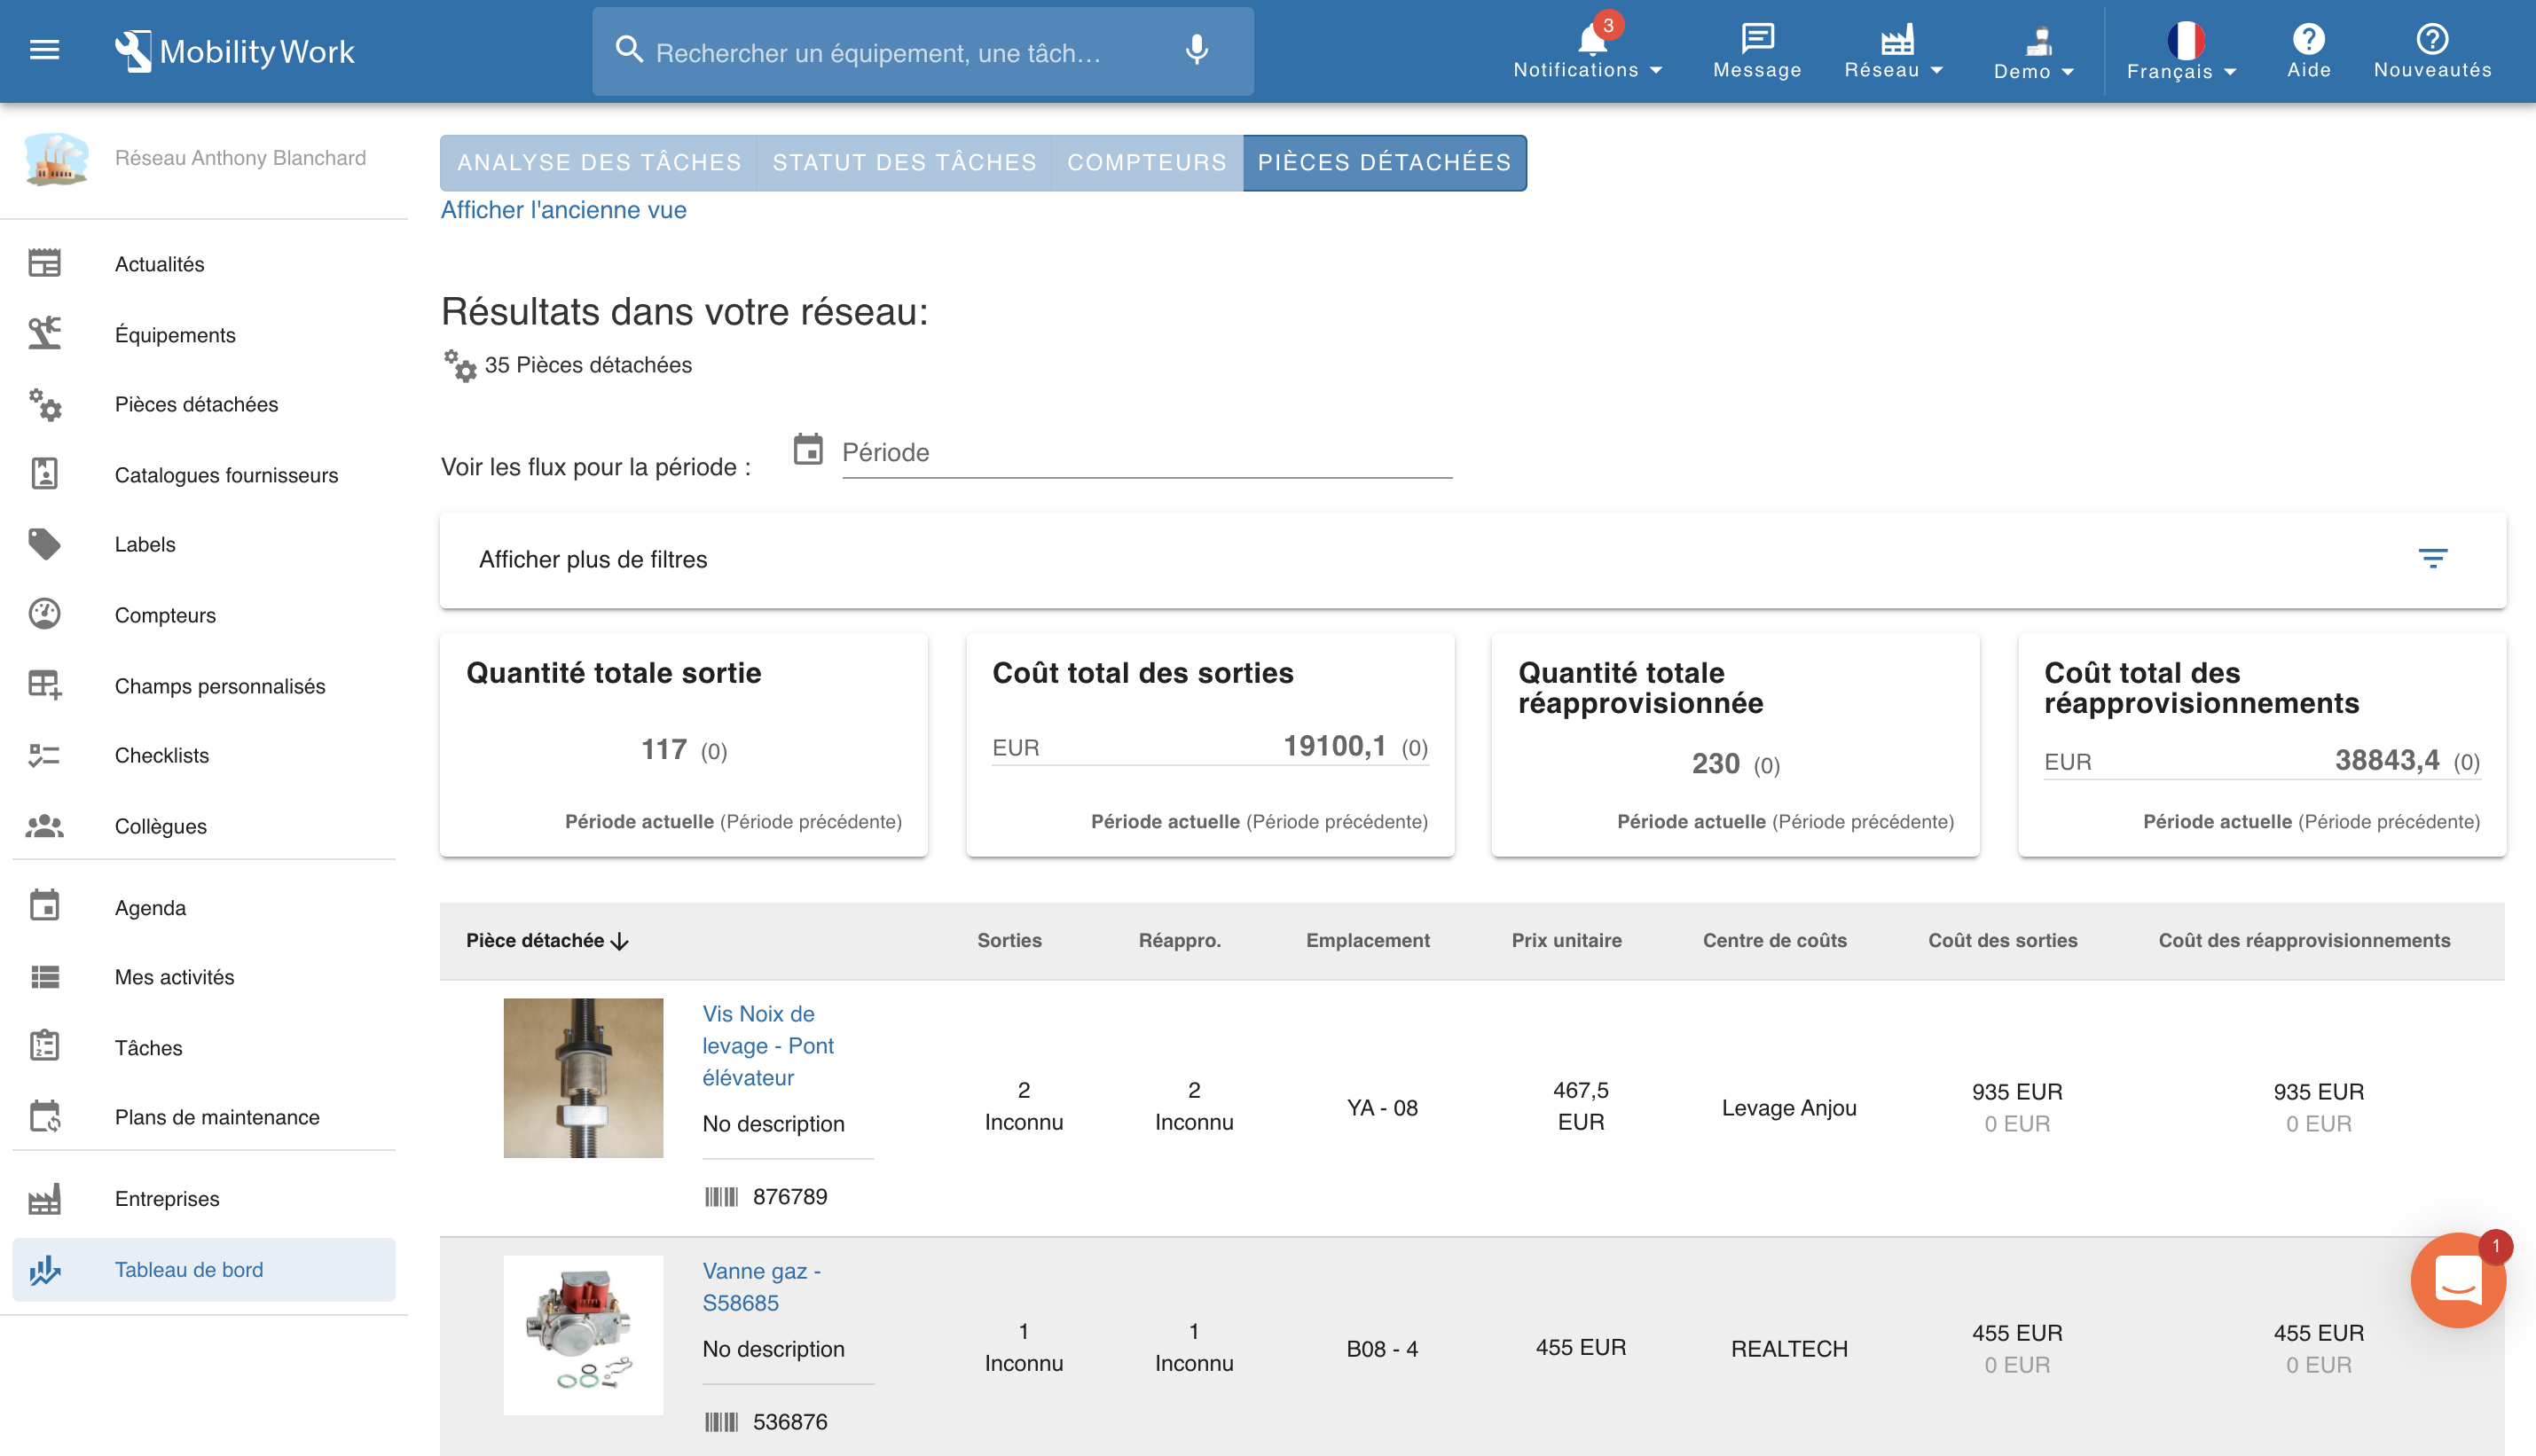
Task: Click Afficher l'ancienne vue link
Action: [x=563, y=210]
